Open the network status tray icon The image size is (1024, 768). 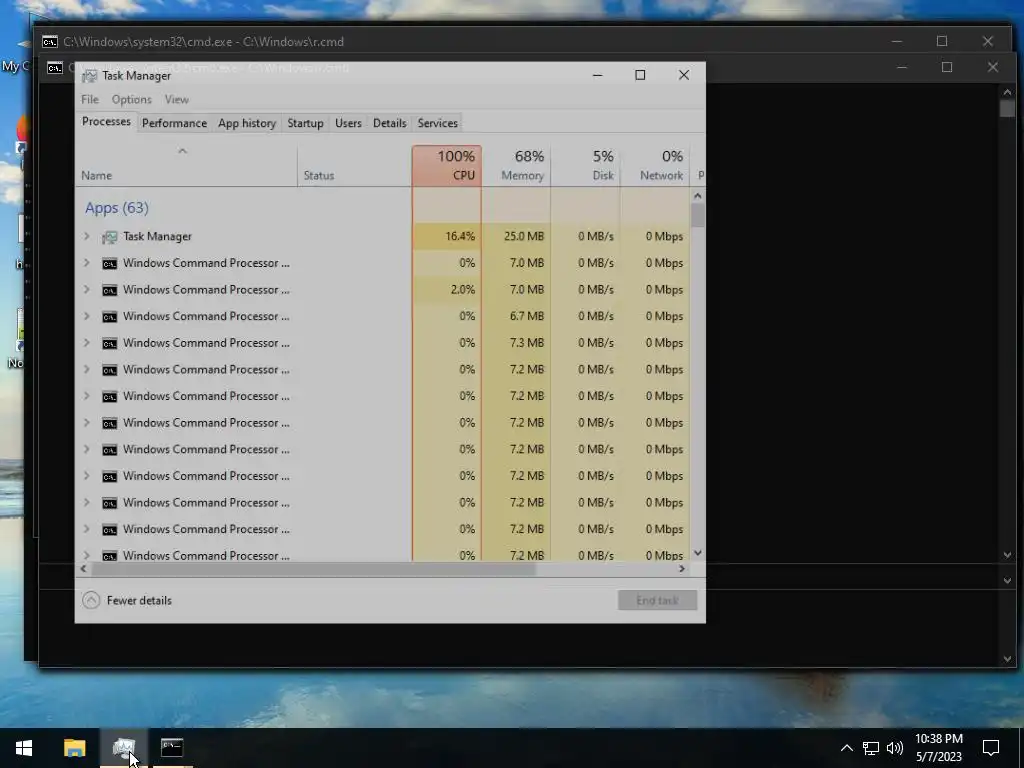871,748
